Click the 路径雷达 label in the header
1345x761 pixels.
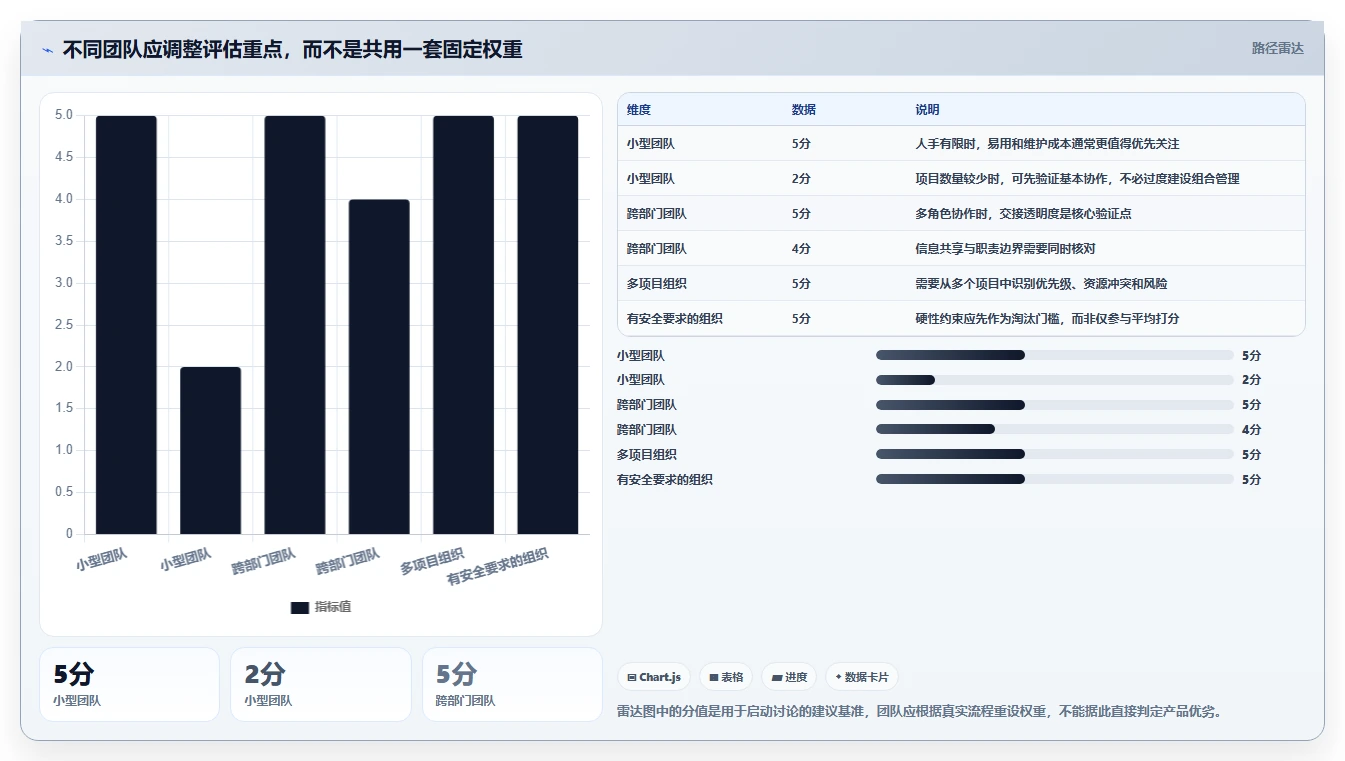(x=1277, y=48)
